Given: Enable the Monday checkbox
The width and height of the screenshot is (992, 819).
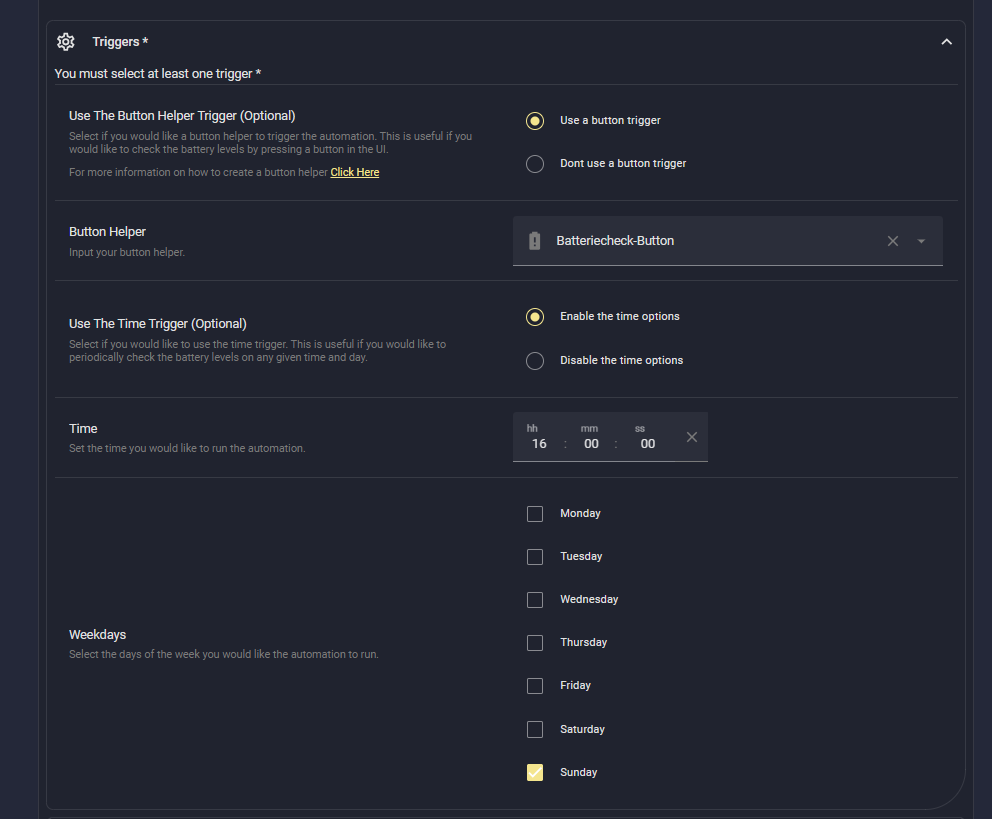Looking at the screenshot, I should click(535, 513).
